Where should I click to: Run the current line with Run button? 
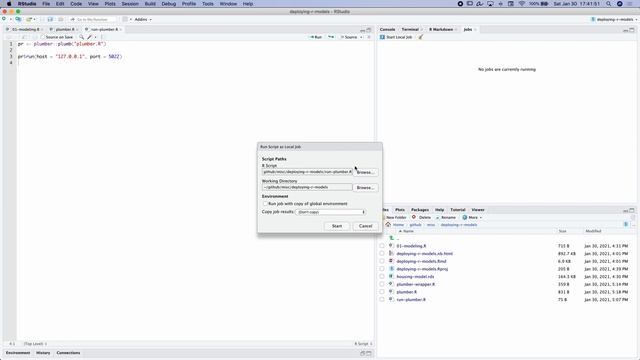pyautogui.click(x=316, y=37)
